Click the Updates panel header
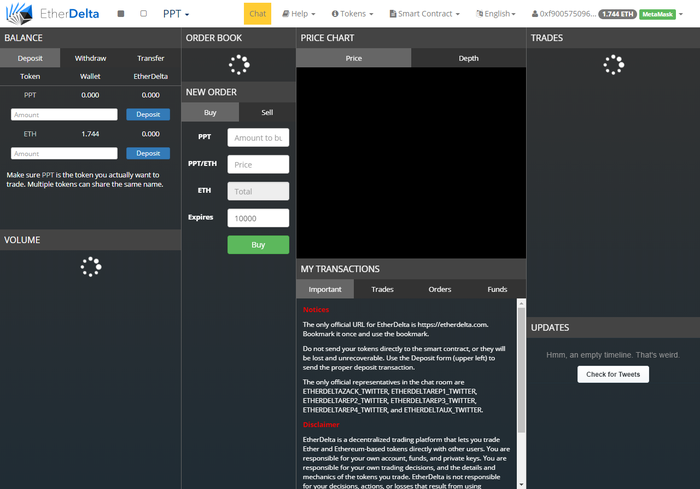This screenshot has width=700, height=489. (613, 327)
